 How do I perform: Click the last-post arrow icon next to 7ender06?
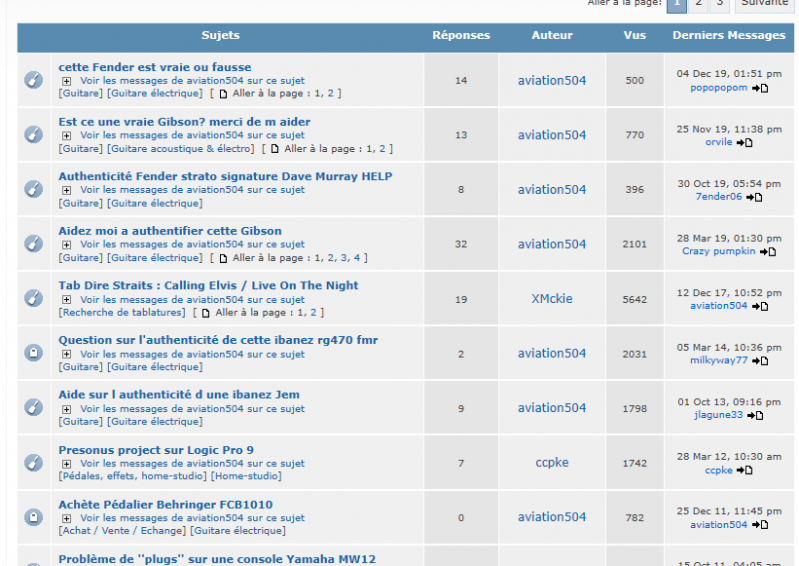[755, 197]
